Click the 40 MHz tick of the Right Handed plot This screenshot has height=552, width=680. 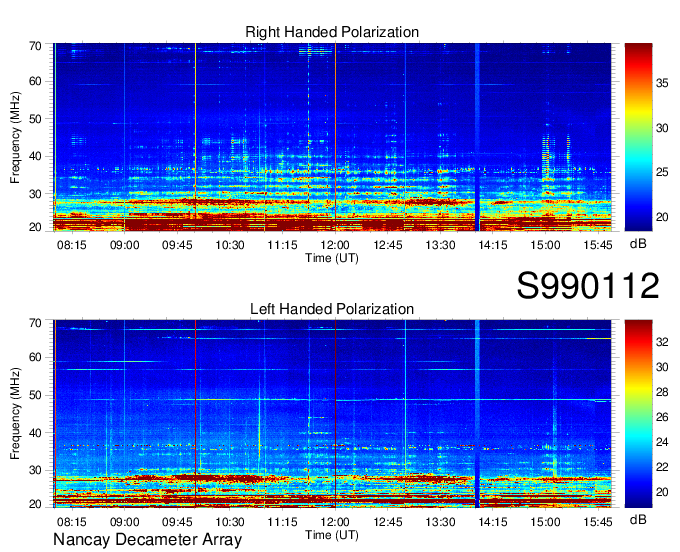click(x=35, y=156)
